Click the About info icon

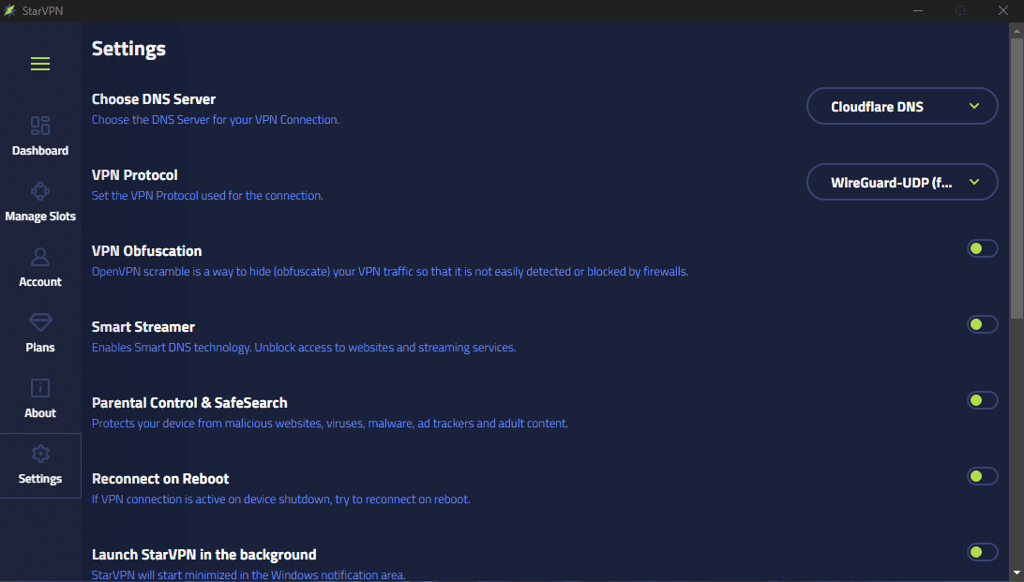(40, 388)
